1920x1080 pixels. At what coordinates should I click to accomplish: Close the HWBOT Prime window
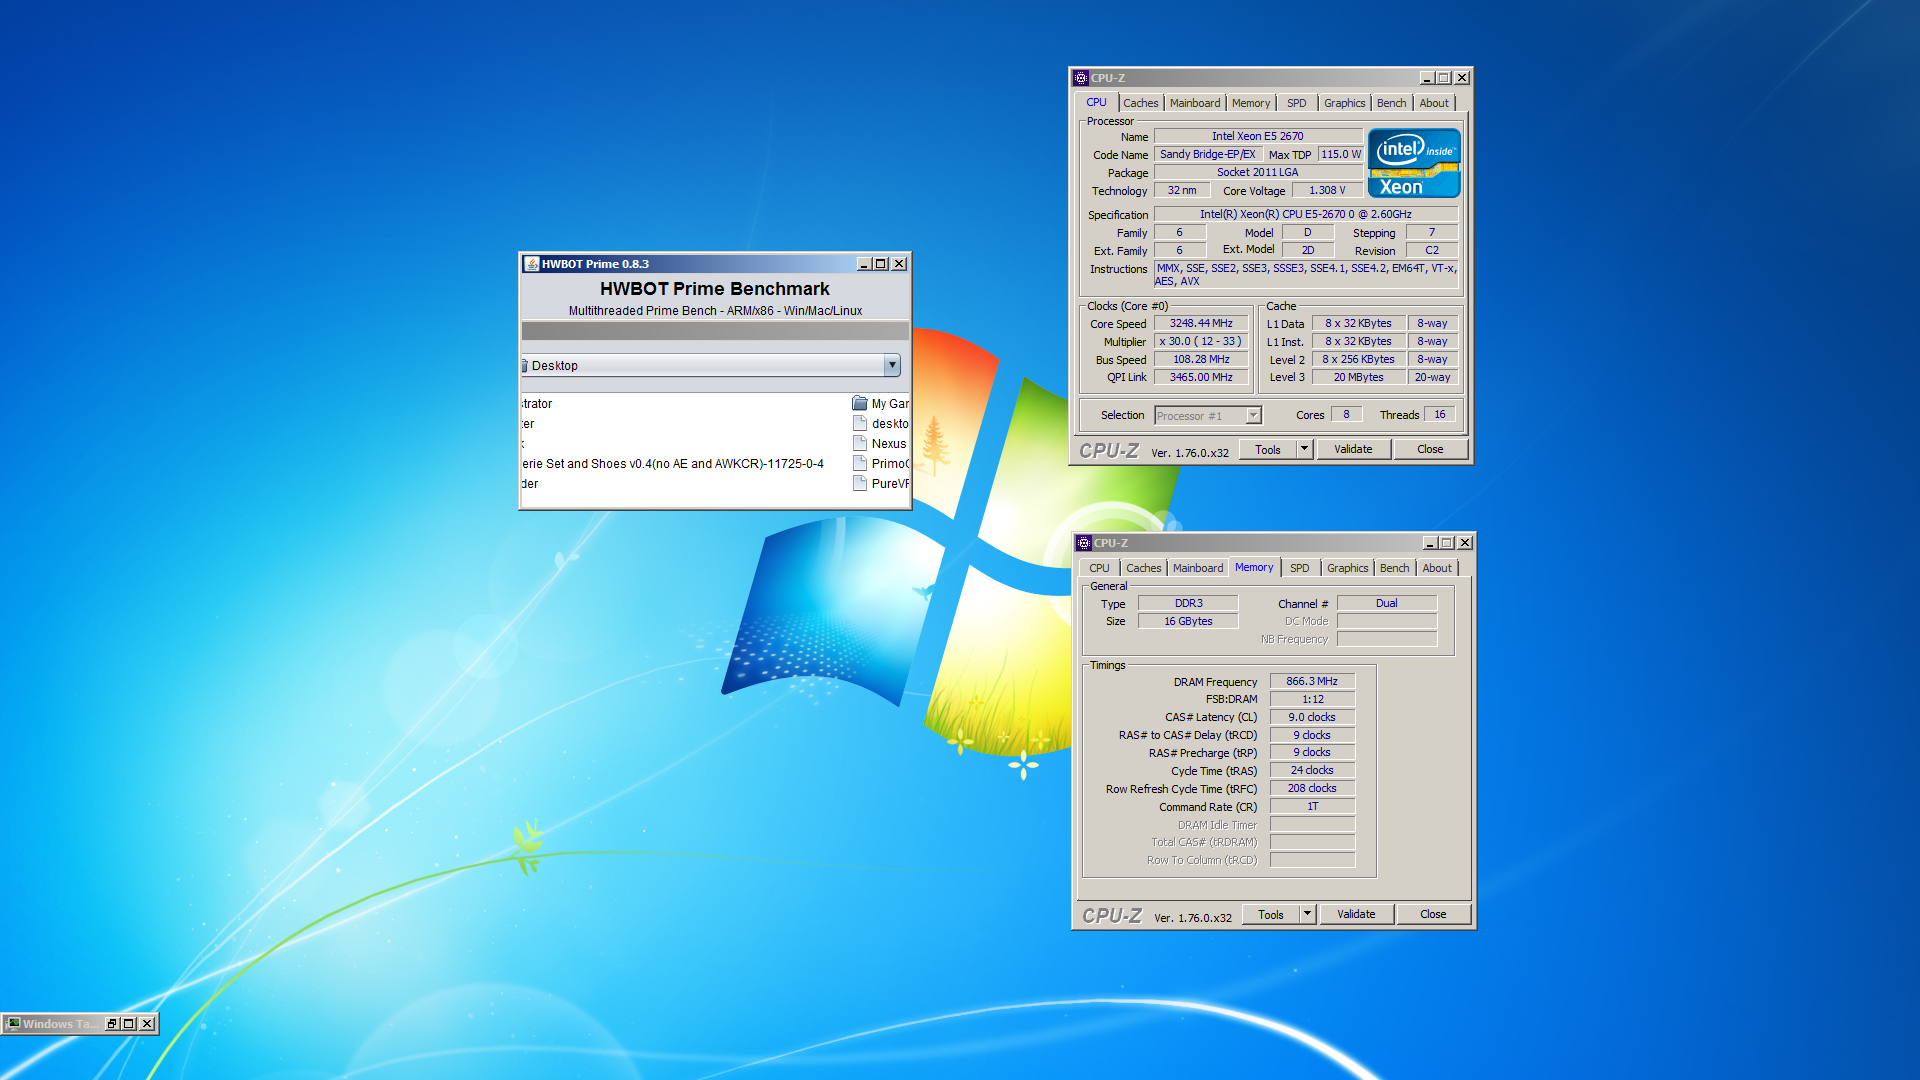point(899,264)
